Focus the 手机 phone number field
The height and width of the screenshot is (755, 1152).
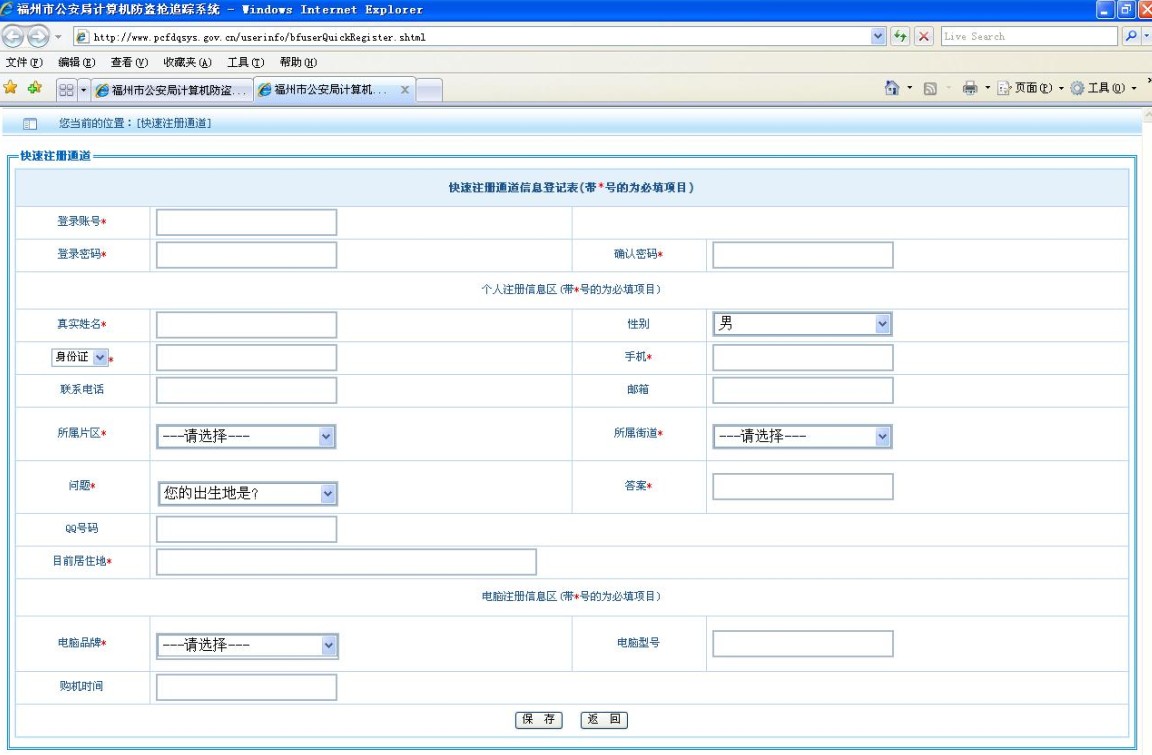click(802, 357)
